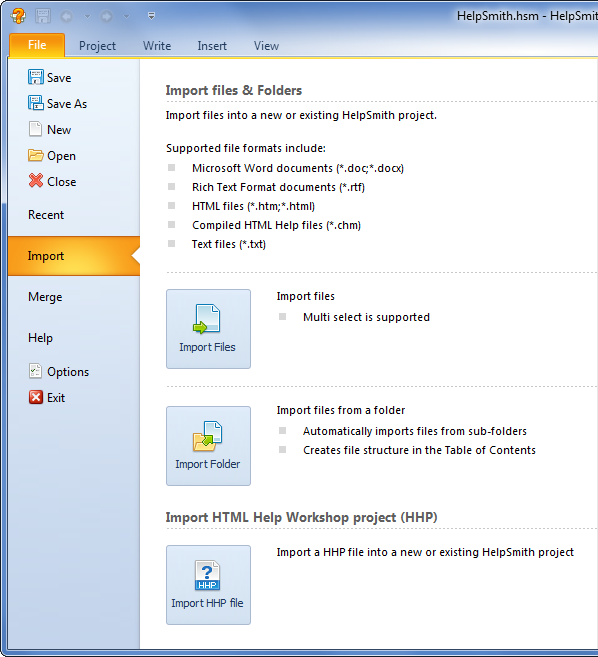
Task: Open the Merge section
Action: [45, 297]
